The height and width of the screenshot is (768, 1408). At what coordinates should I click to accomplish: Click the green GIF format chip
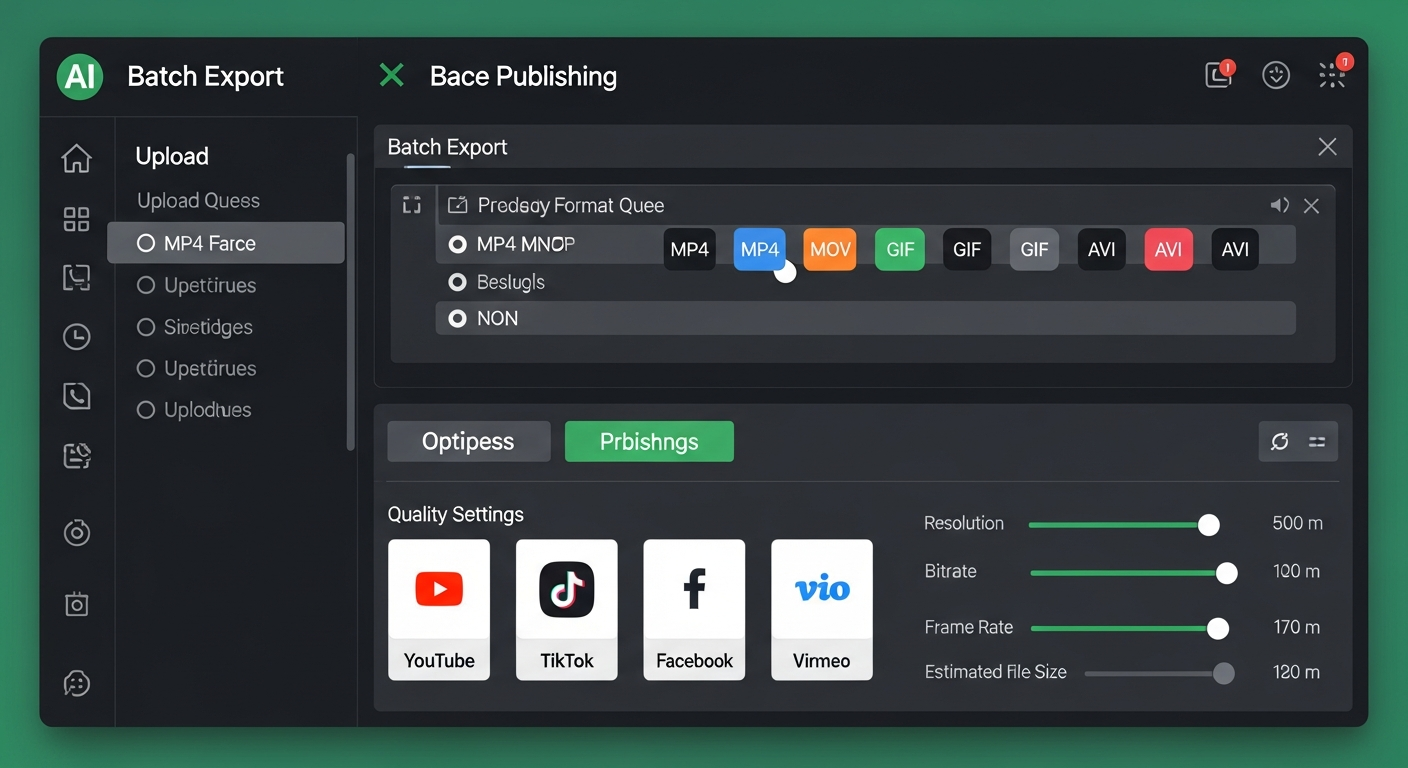click(900, 249)
